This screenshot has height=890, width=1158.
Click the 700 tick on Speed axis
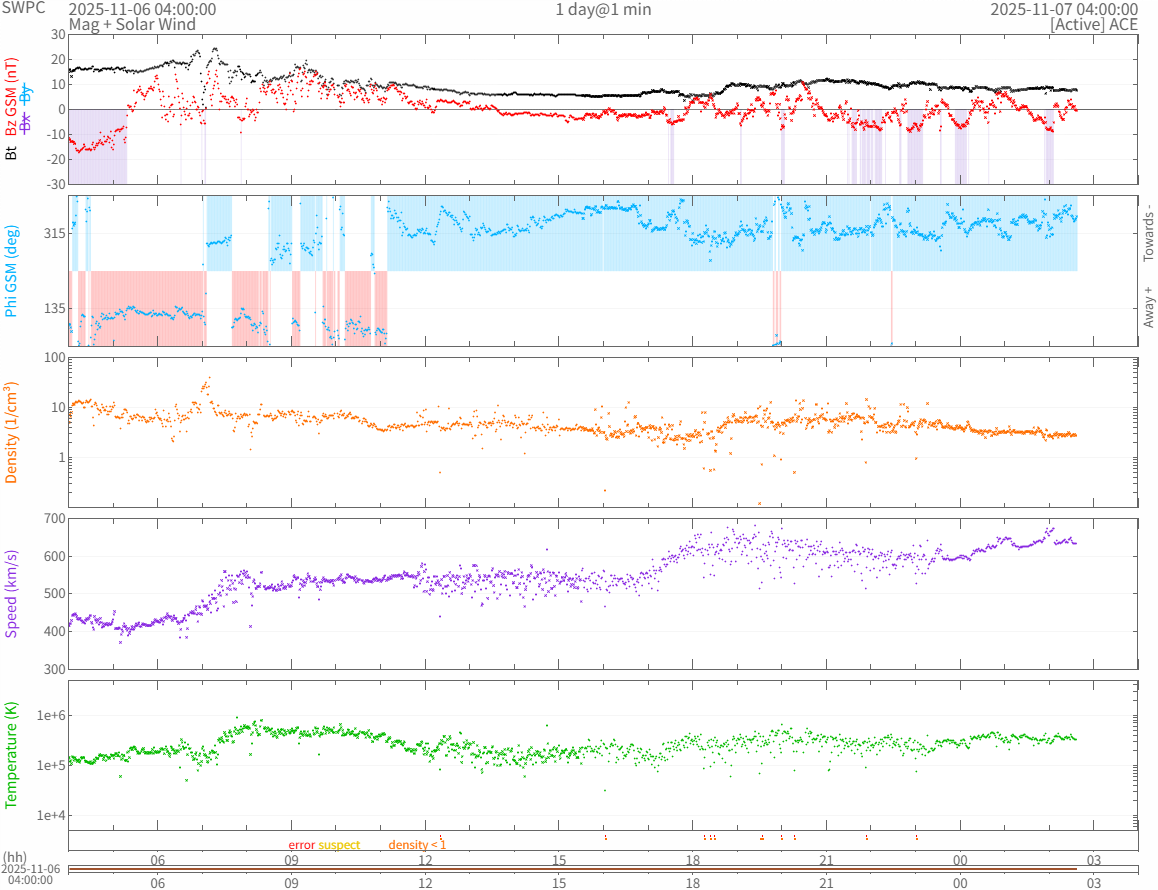[x=55, y=519]
